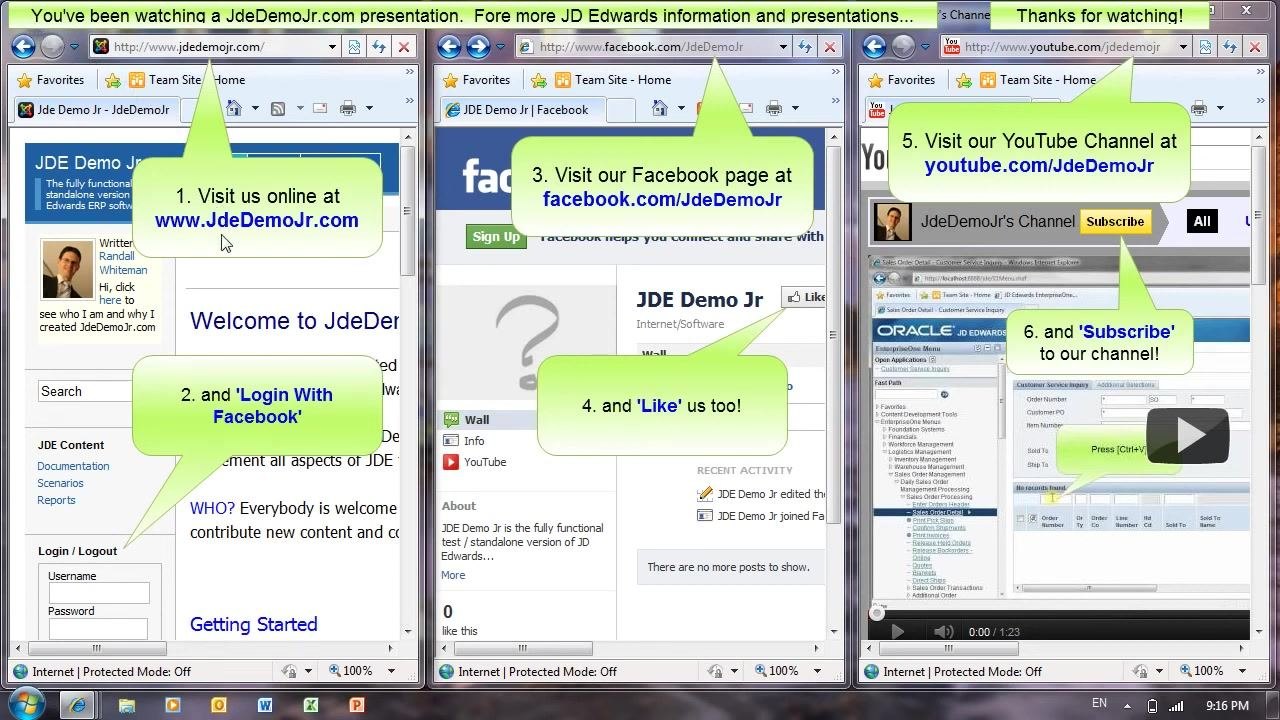Open PowerPoint from the taskbar

[x=356, y=705]
